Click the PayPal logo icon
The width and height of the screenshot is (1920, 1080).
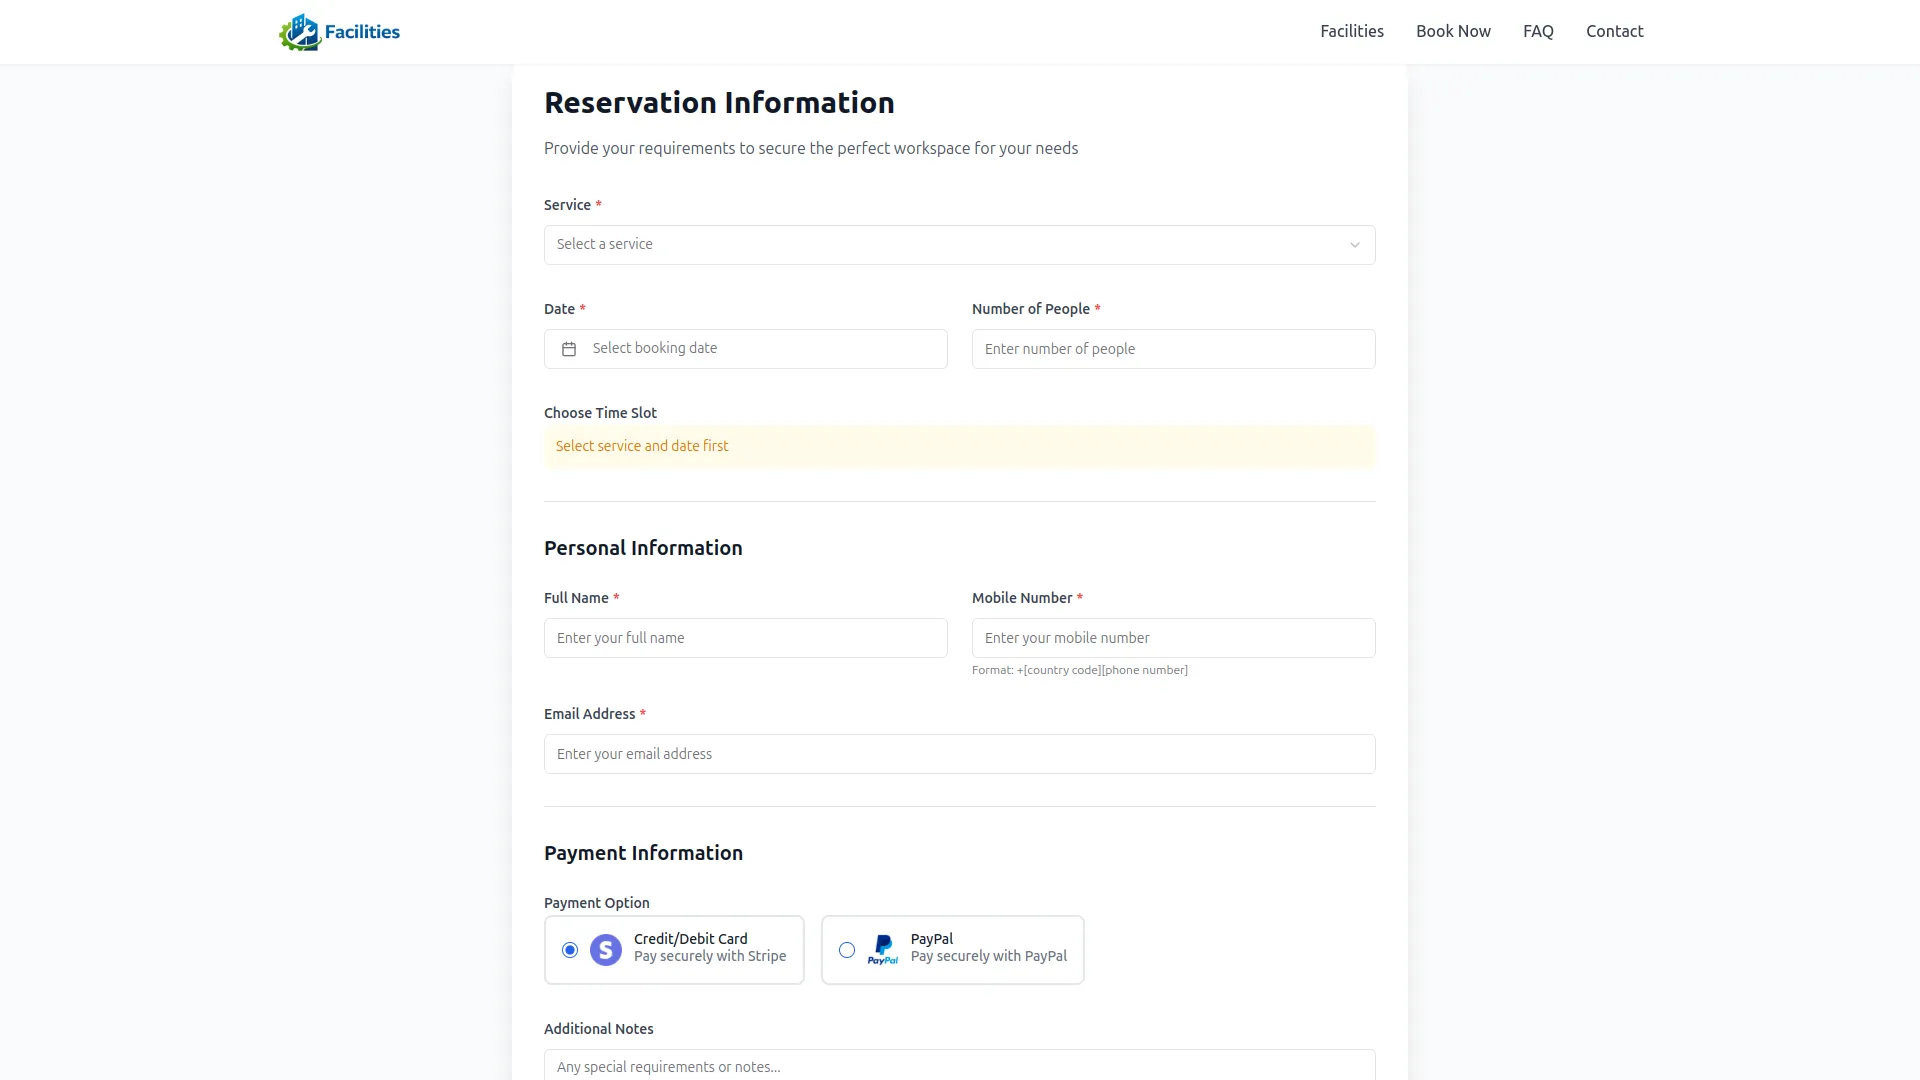883,950
